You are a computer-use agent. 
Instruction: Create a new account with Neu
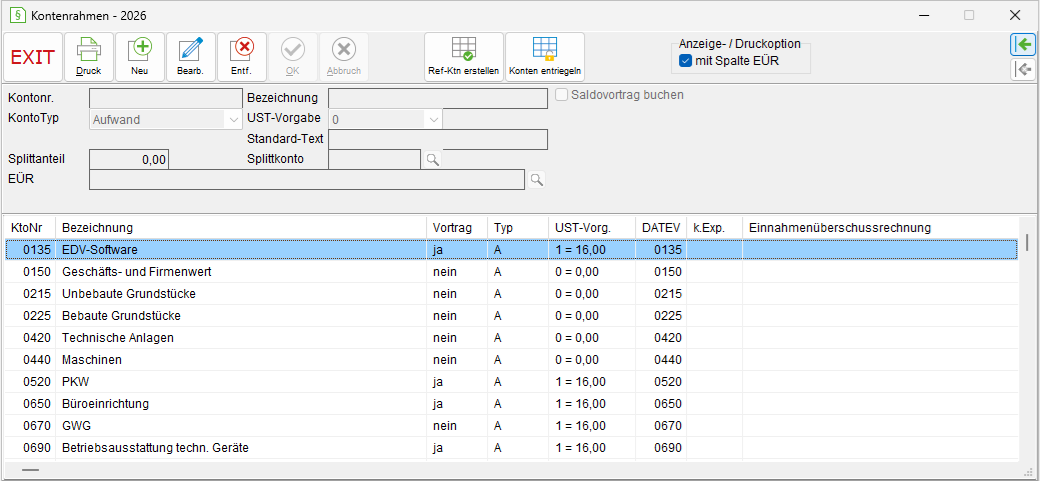click(x=140, y=57)
